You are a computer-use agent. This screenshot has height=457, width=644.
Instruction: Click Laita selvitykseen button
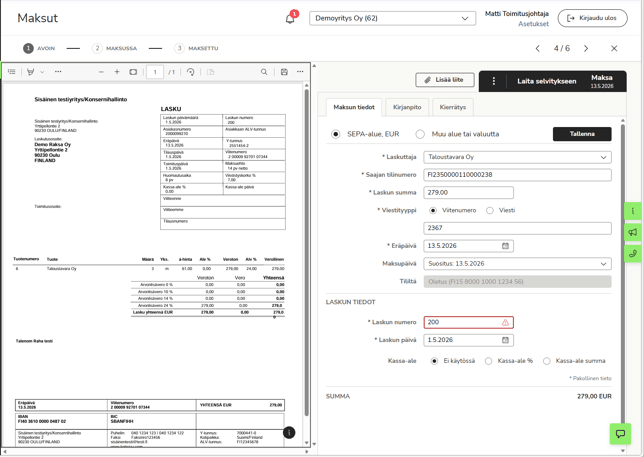tap(546, 81)
